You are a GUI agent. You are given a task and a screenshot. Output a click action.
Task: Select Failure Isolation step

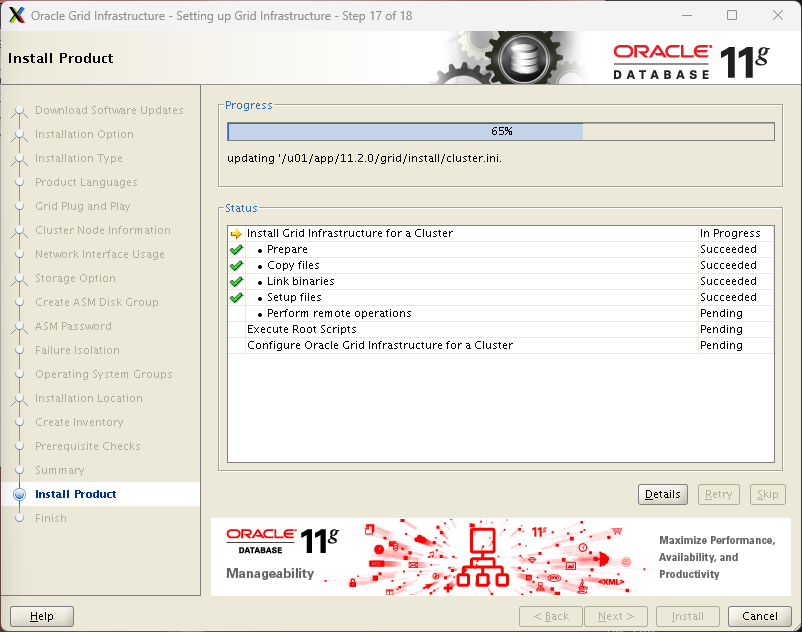77,350
